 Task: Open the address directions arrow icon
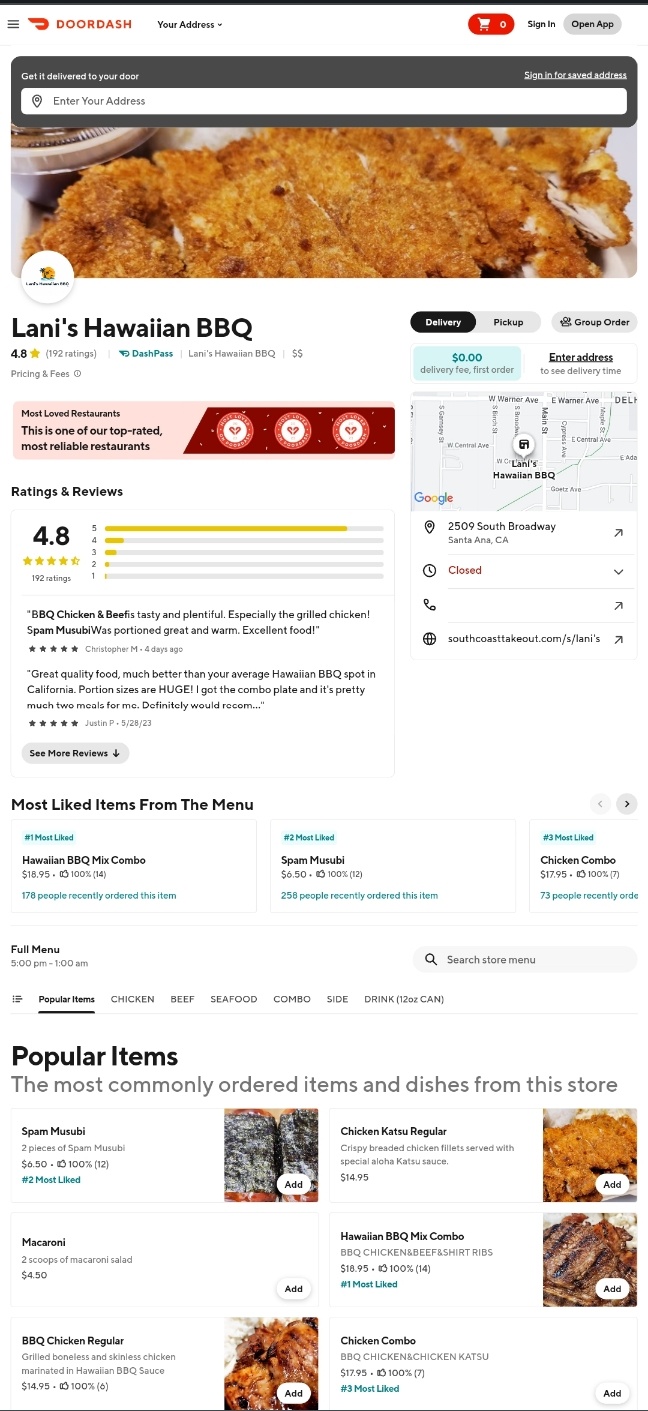click(x=618, y=533)
